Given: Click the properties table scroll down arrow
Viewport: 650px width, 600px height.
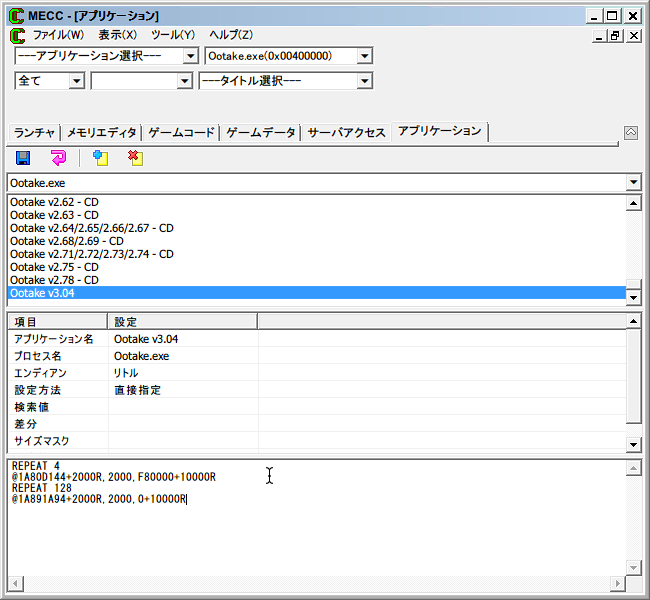Looking at the screenshot, I should [633, 445].
